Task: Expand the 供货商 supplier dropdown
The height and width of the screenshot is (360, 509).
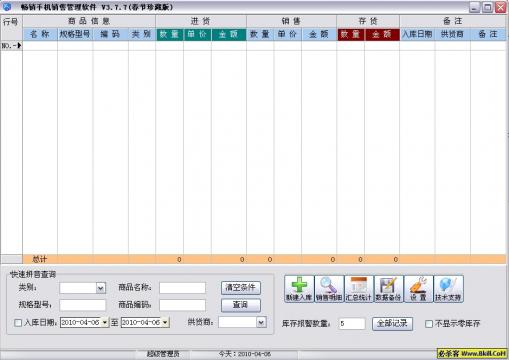Action: [x=261, y=322]
